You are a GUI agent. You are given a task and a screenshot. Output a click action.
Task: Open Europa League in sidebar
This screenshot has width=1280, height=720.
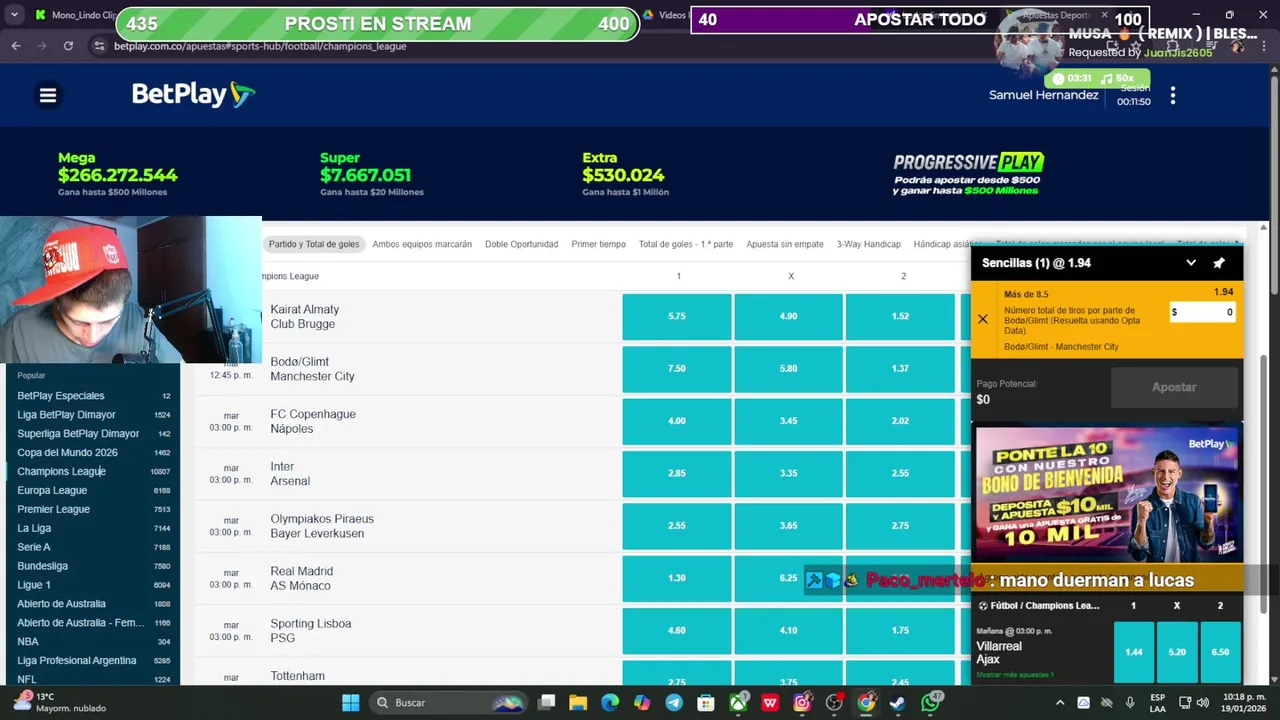[x=52, y=490]
